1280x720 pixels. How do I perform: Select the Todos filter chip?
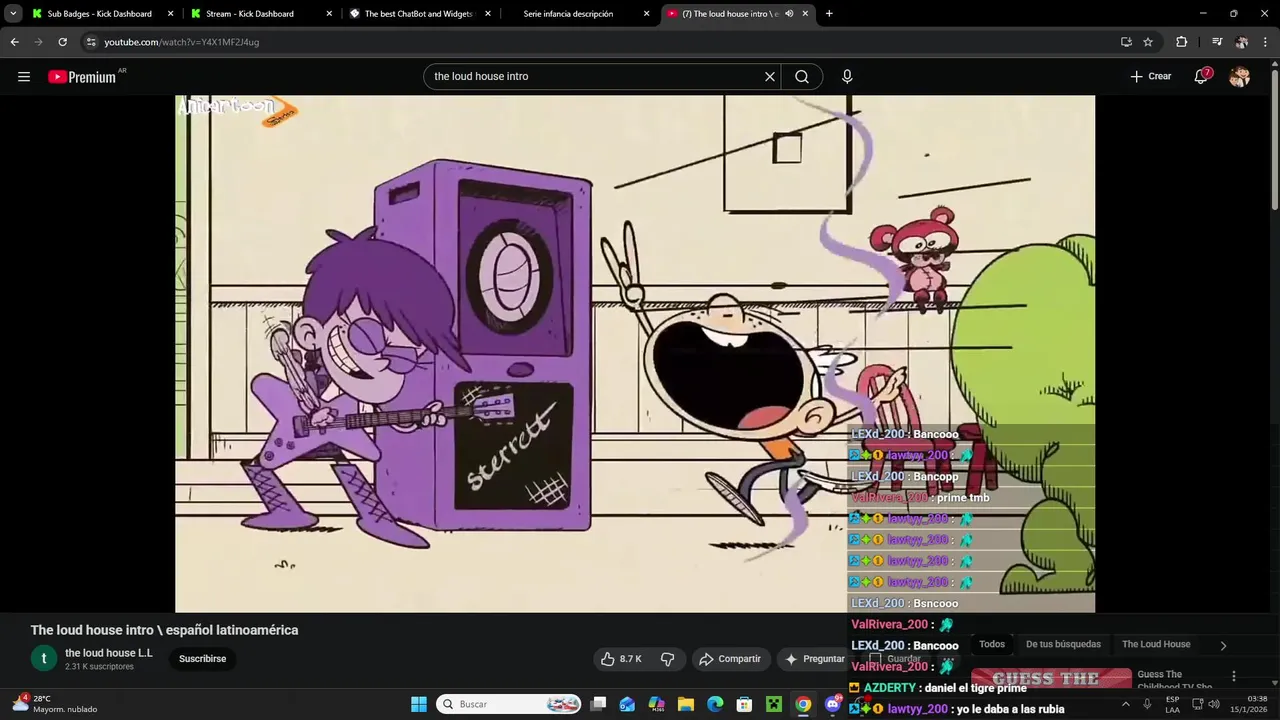click(x=992, y=644)
